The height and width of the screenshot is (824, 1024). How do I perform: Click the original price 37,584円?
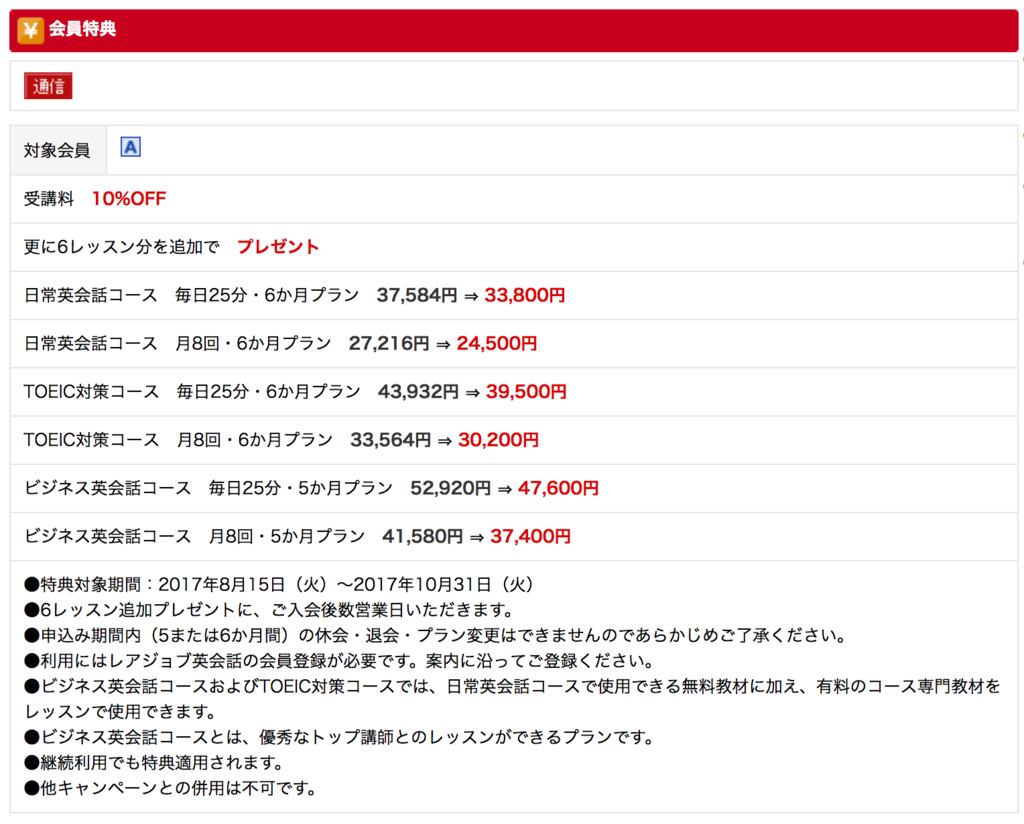tap(417, 295)
